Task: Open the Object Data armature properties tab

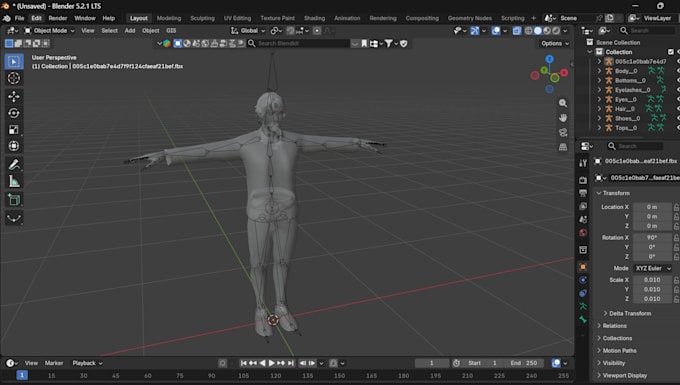Action: click(x=583, y=307)
